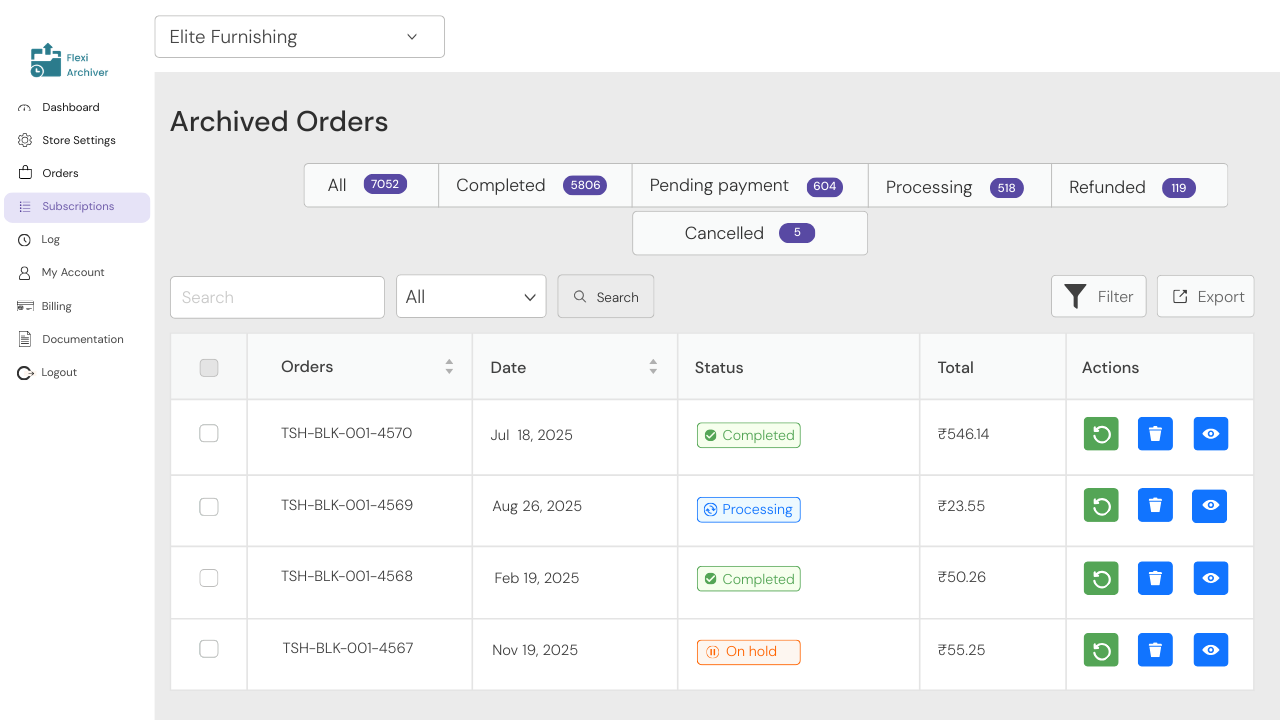
Task: Select all orders using header checkbox
Action: coord(209,368)
